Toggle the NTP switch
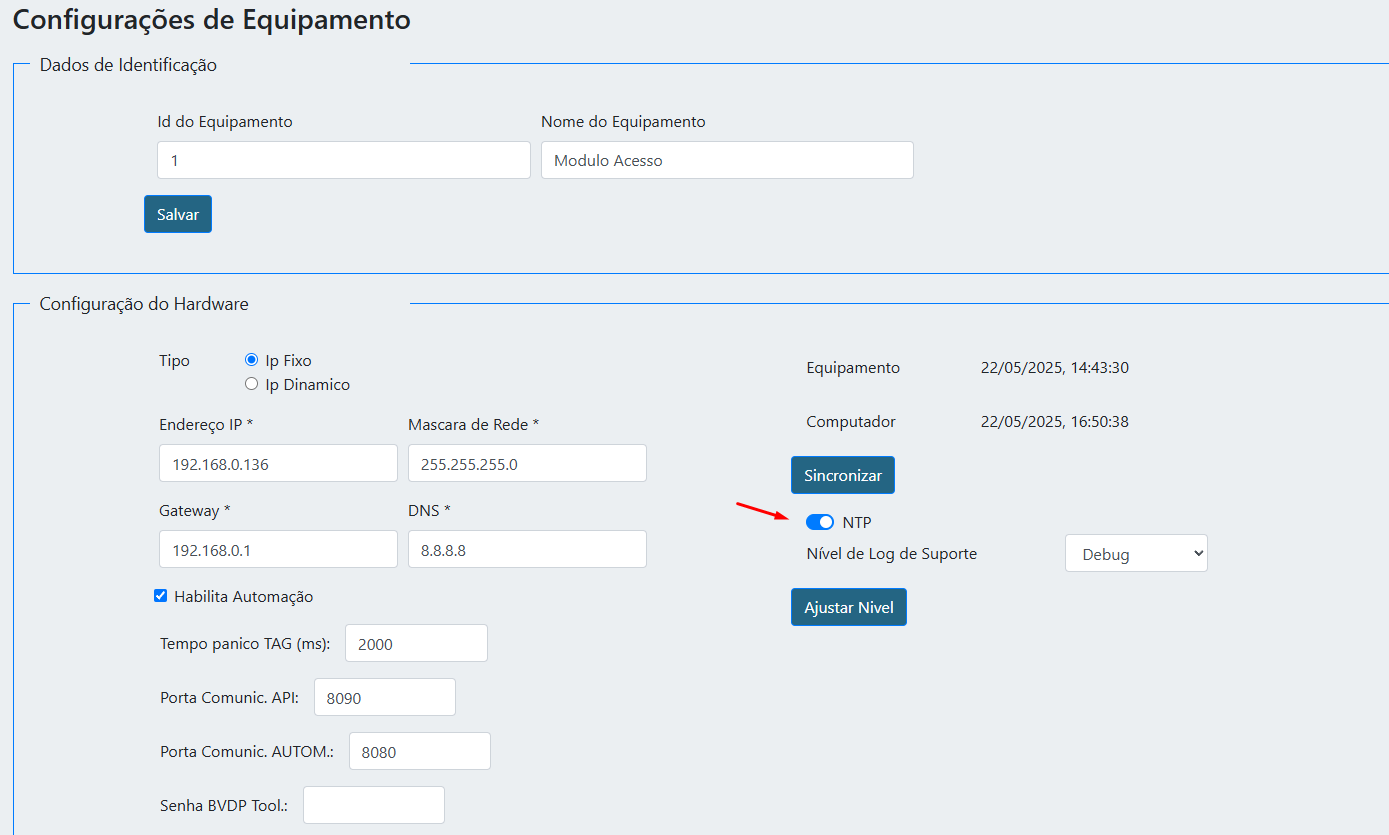The image size is (1389, 835). coord(819,522)
